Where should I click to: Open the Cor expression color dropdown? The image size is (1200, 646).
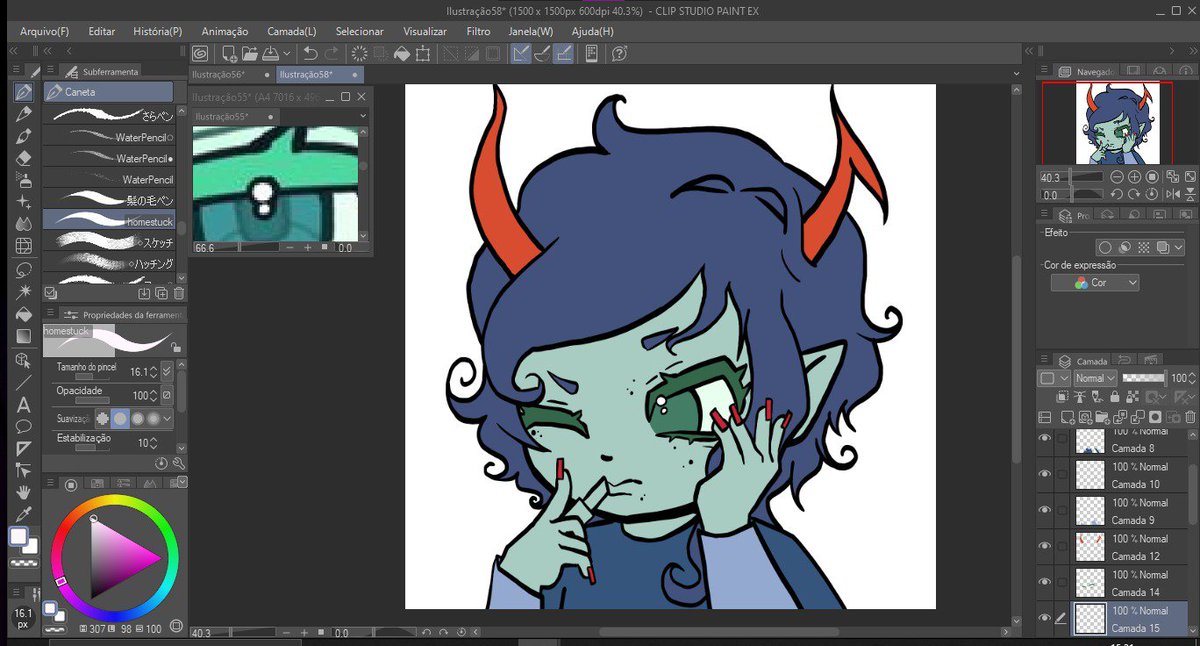(x=1095, y=283)
